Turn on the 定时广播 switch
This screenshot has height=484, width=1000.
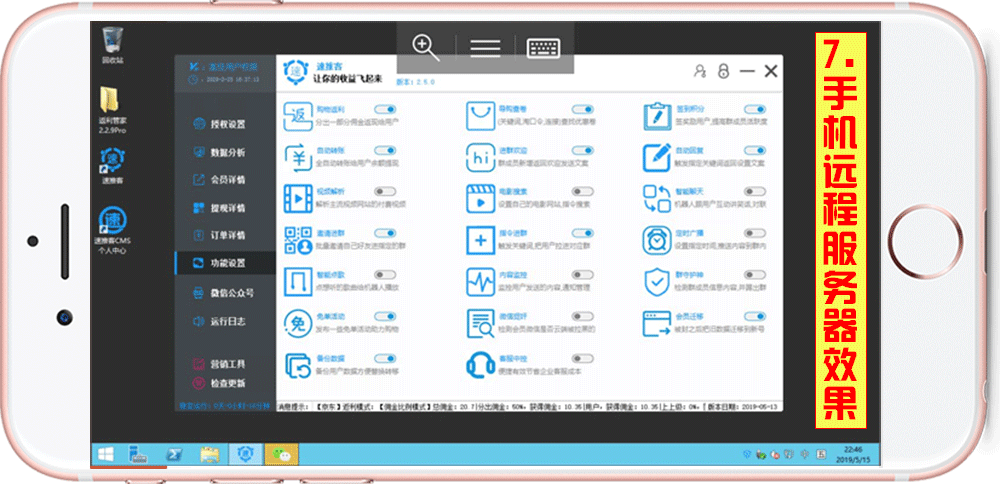tap(755, 233)
